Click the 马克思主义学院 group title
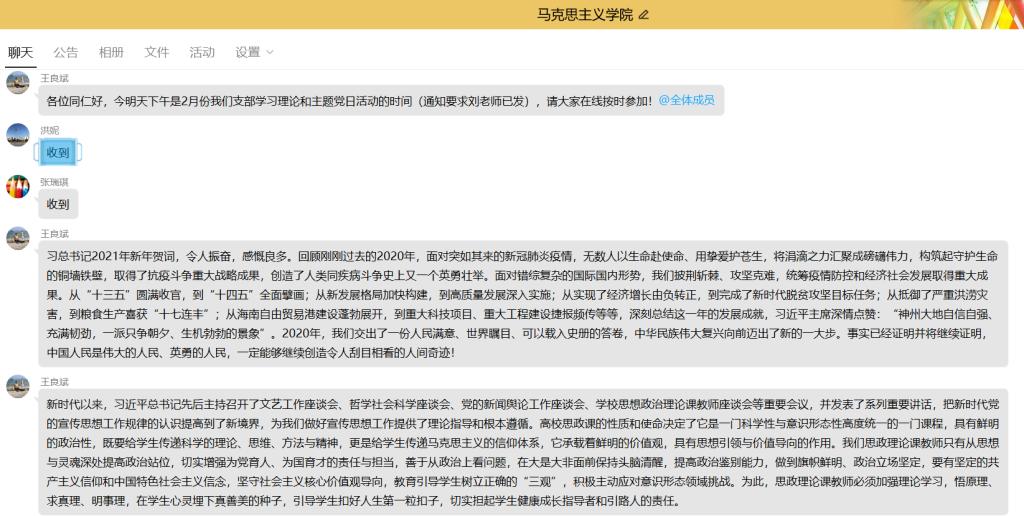The height and width of the screenshot is (516, 1024). [x=584, y=14]
